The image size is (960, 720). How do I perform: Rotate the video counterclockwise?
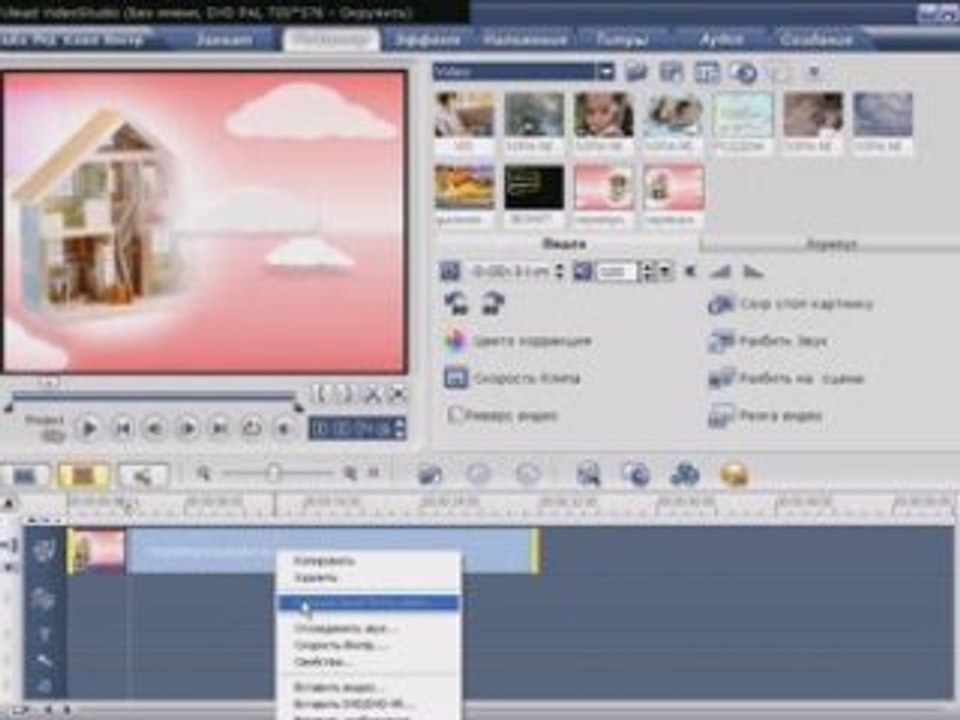click(x=457, y=304)
